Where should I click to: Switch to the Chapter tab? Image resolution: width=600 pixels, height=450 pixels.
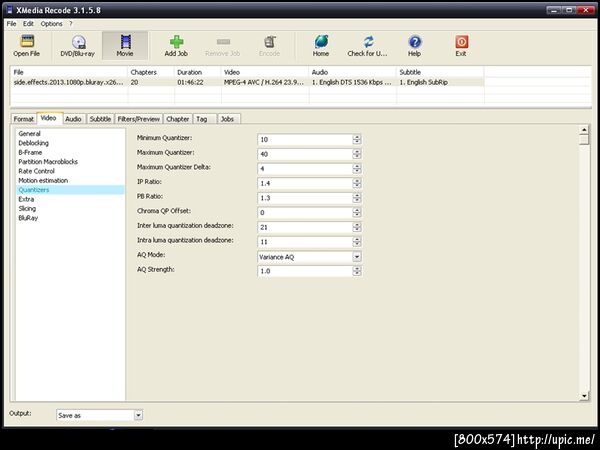178,119
